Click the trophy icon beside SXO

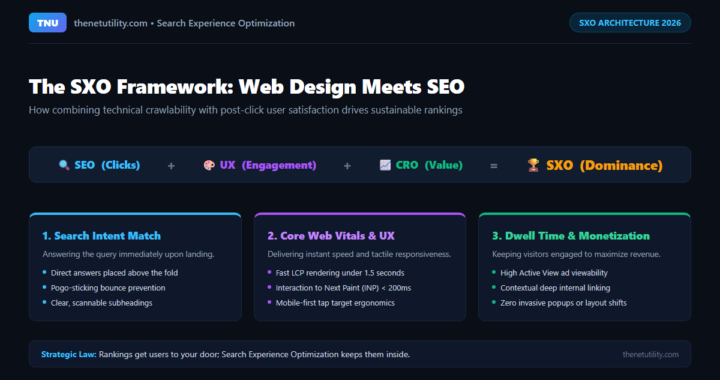tap(533, 165)
